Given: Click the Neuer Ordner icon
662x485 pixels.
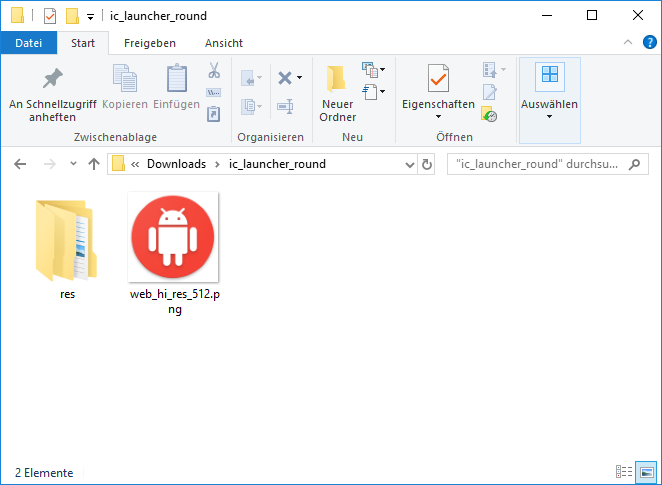Looking at the screenshot, I should click(x=337, y=79).
